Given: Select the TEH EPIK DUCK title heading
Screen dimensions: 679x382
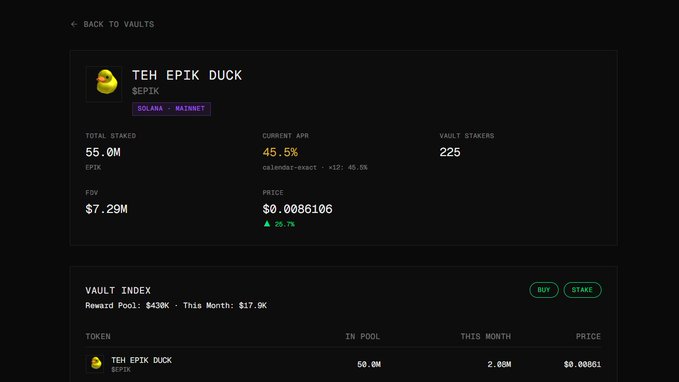Looking at the screenshot, I should click(187, 75).
